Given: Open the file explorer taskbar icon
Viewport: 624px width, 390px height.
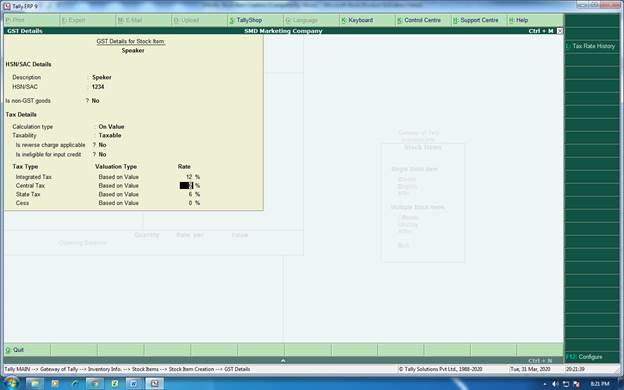Looking at the screenshot, I should pyautogui.click(x=35, y=384).
